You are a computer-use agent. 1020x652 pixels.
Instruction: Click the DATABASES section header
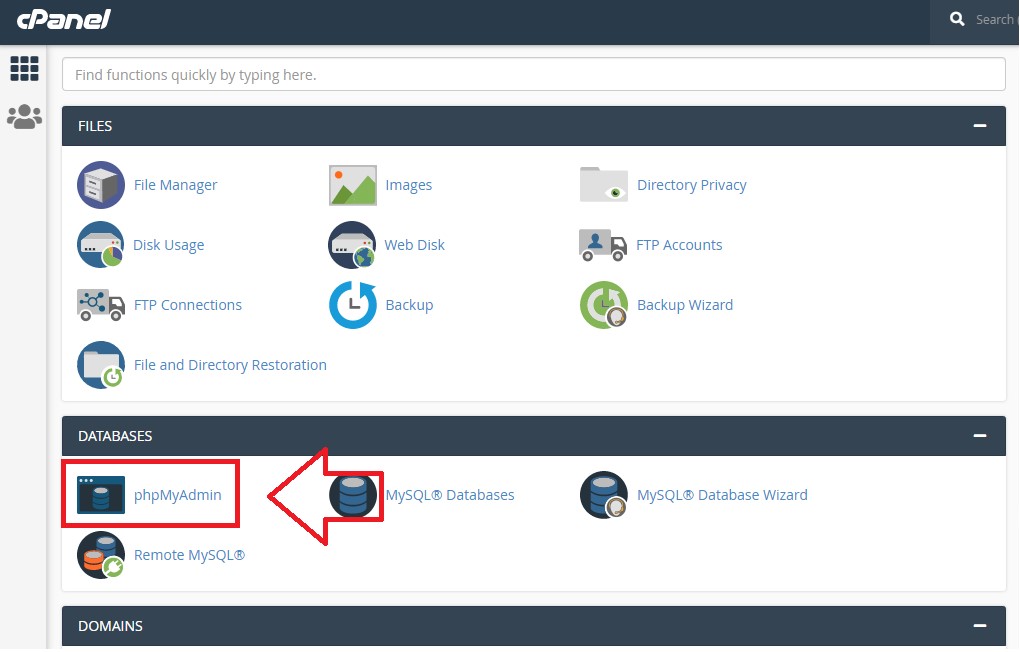click(x=533, y=435)
